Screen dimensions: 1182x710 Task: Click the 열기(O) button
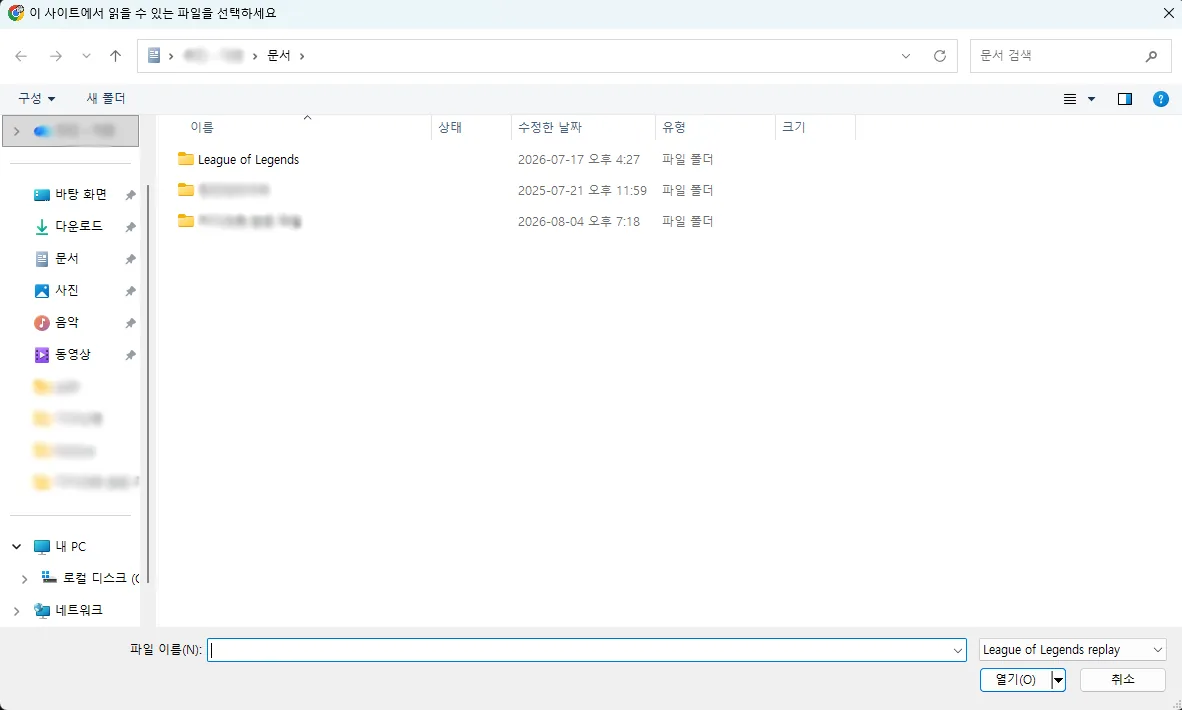(x=1015, y=680)
